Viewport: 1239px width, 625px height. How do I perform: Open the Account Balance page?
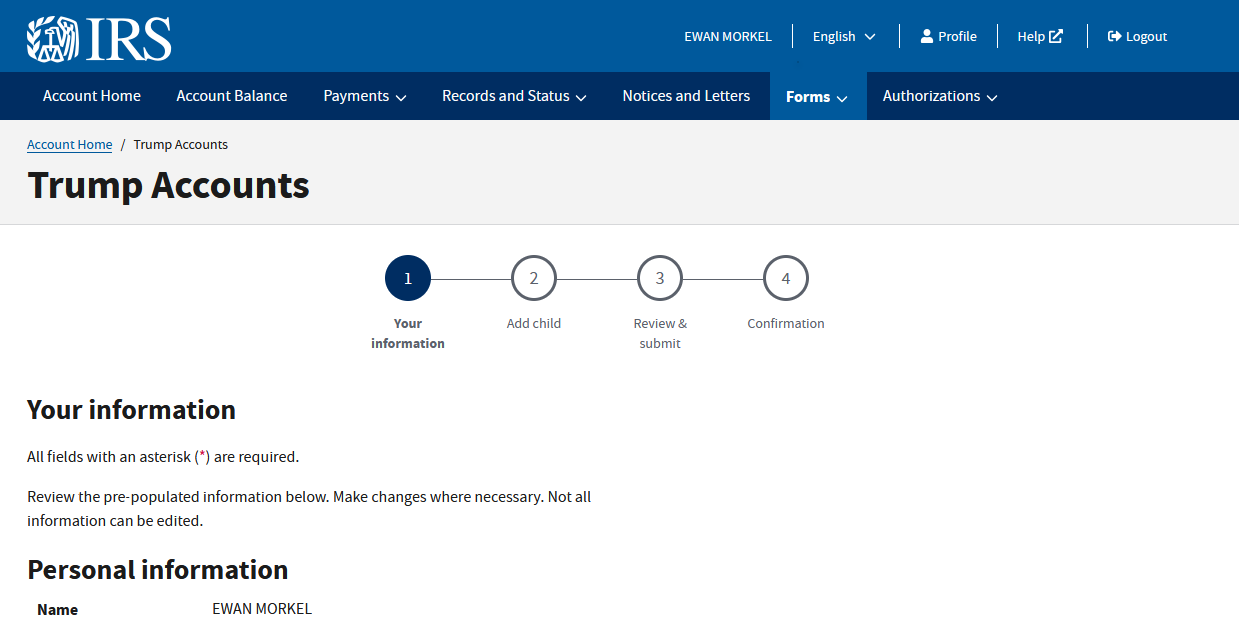(x=232, y=96)
